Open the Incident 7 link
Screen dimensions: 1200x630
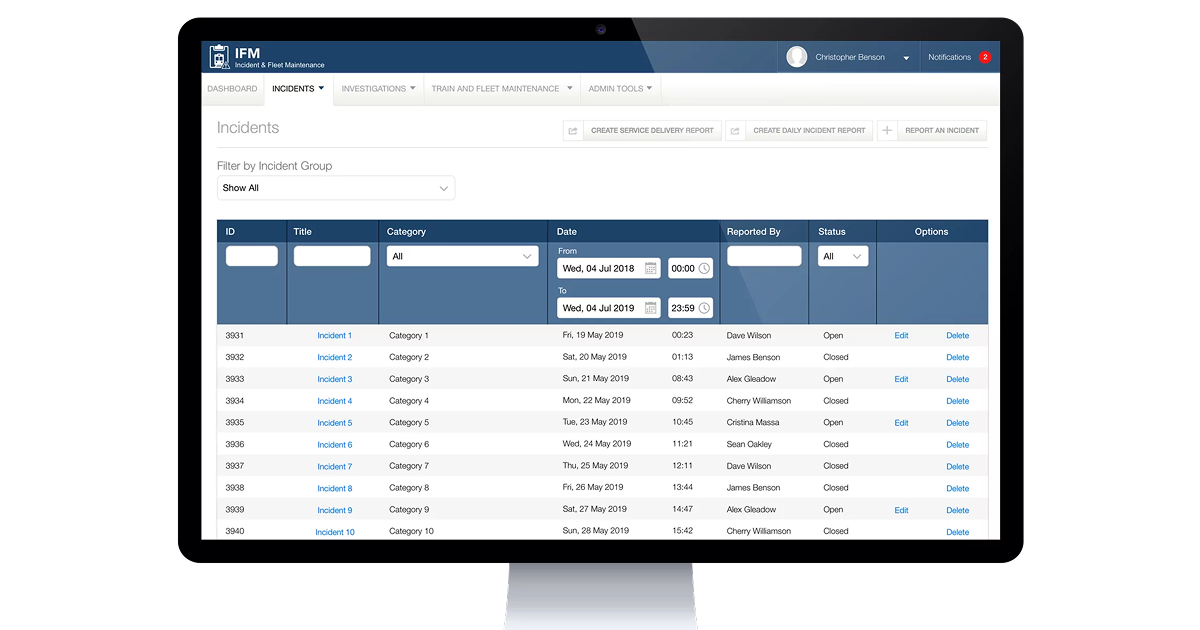click(334, 466)
